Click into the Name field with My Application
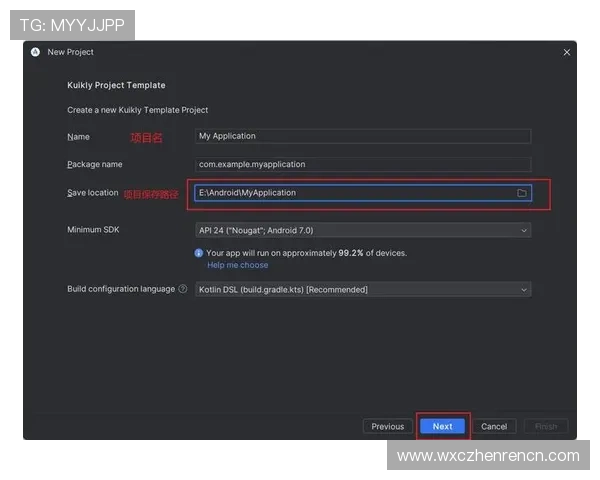 click(362, 136)
